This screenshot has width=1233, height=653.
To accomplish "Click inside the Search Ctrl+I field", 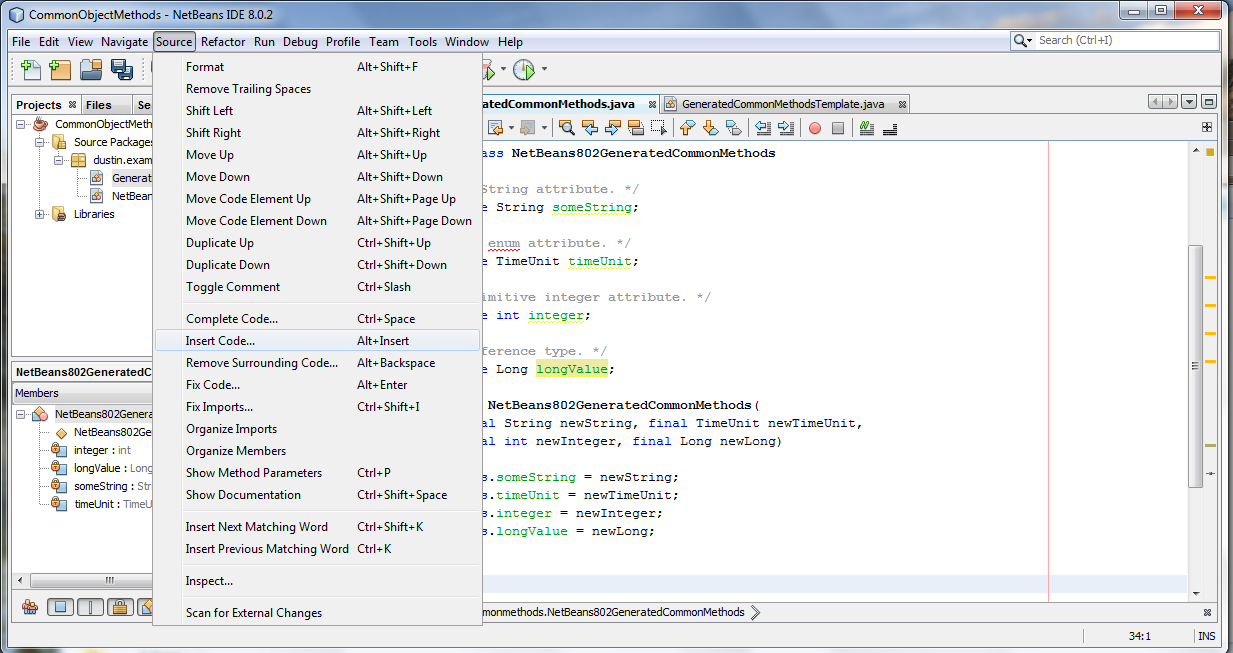I will point(1110,41).
